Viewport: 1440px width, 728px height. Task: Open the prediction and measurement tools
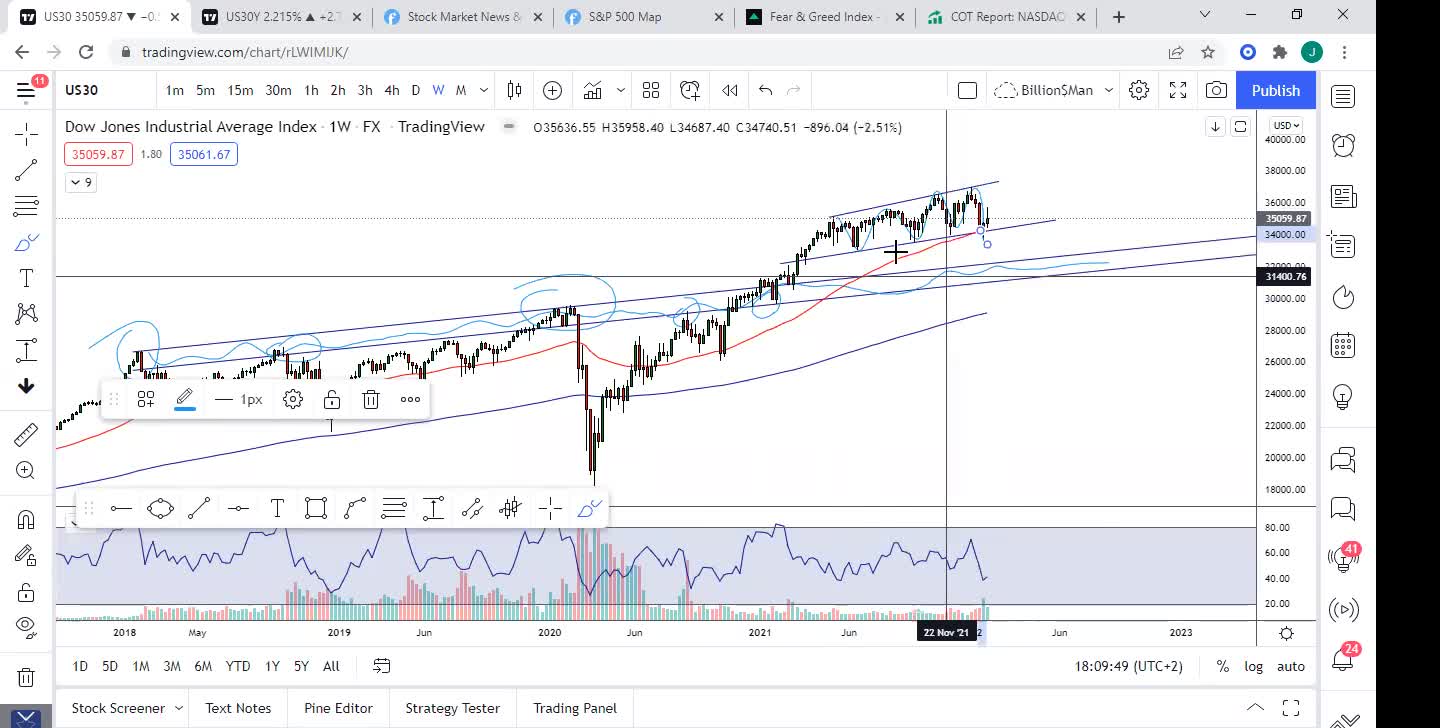(x=26, y=350)
